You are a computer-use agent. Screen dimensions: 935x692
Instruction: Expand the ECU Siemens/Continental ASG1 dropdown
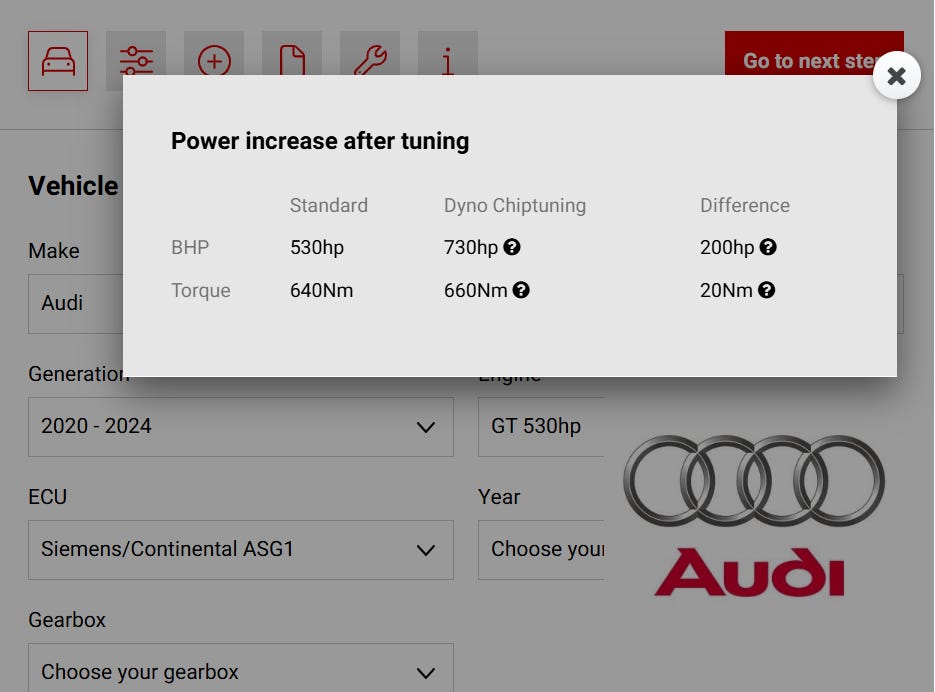[240, 550]
